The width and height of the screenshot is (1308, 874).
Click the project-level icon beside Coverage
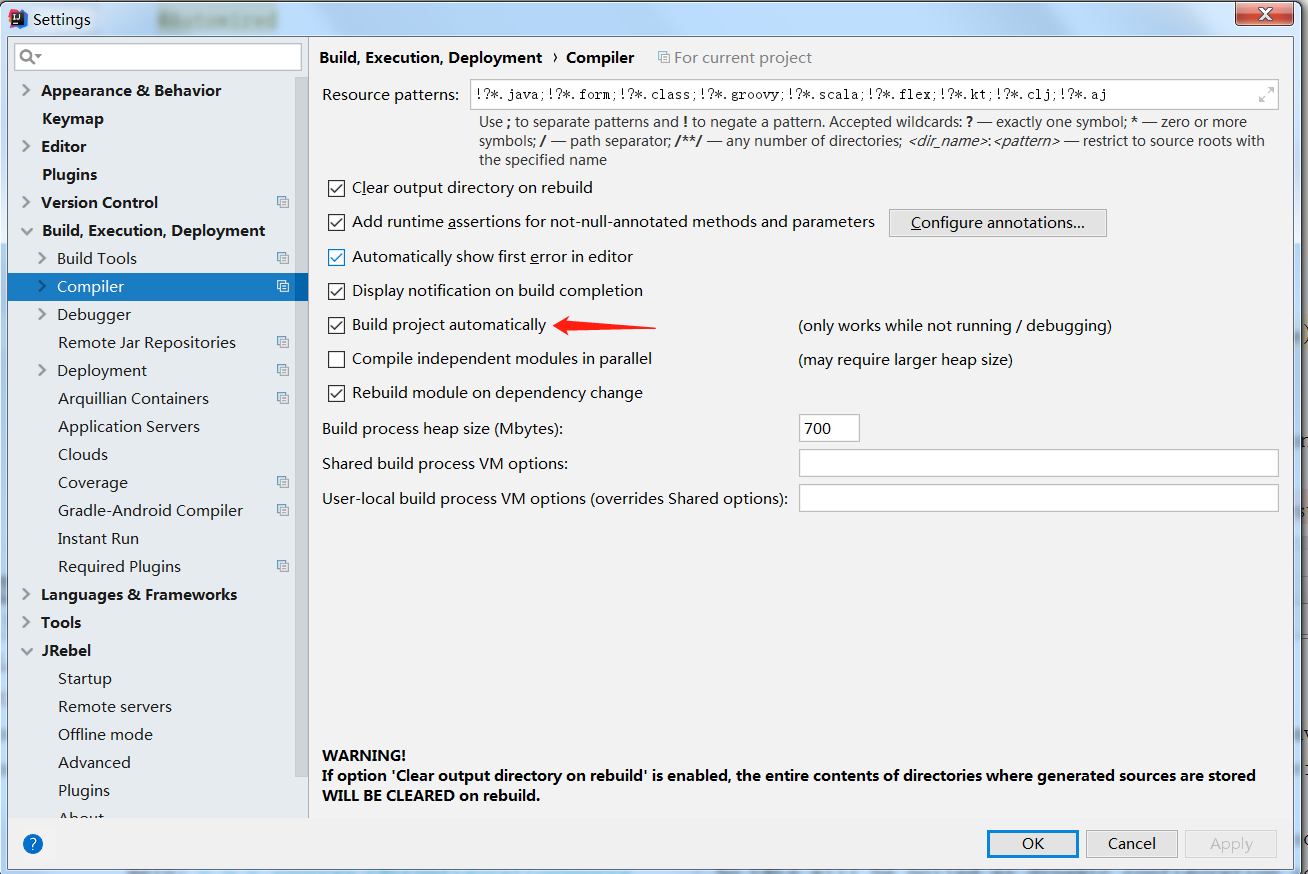coord(283,483)
